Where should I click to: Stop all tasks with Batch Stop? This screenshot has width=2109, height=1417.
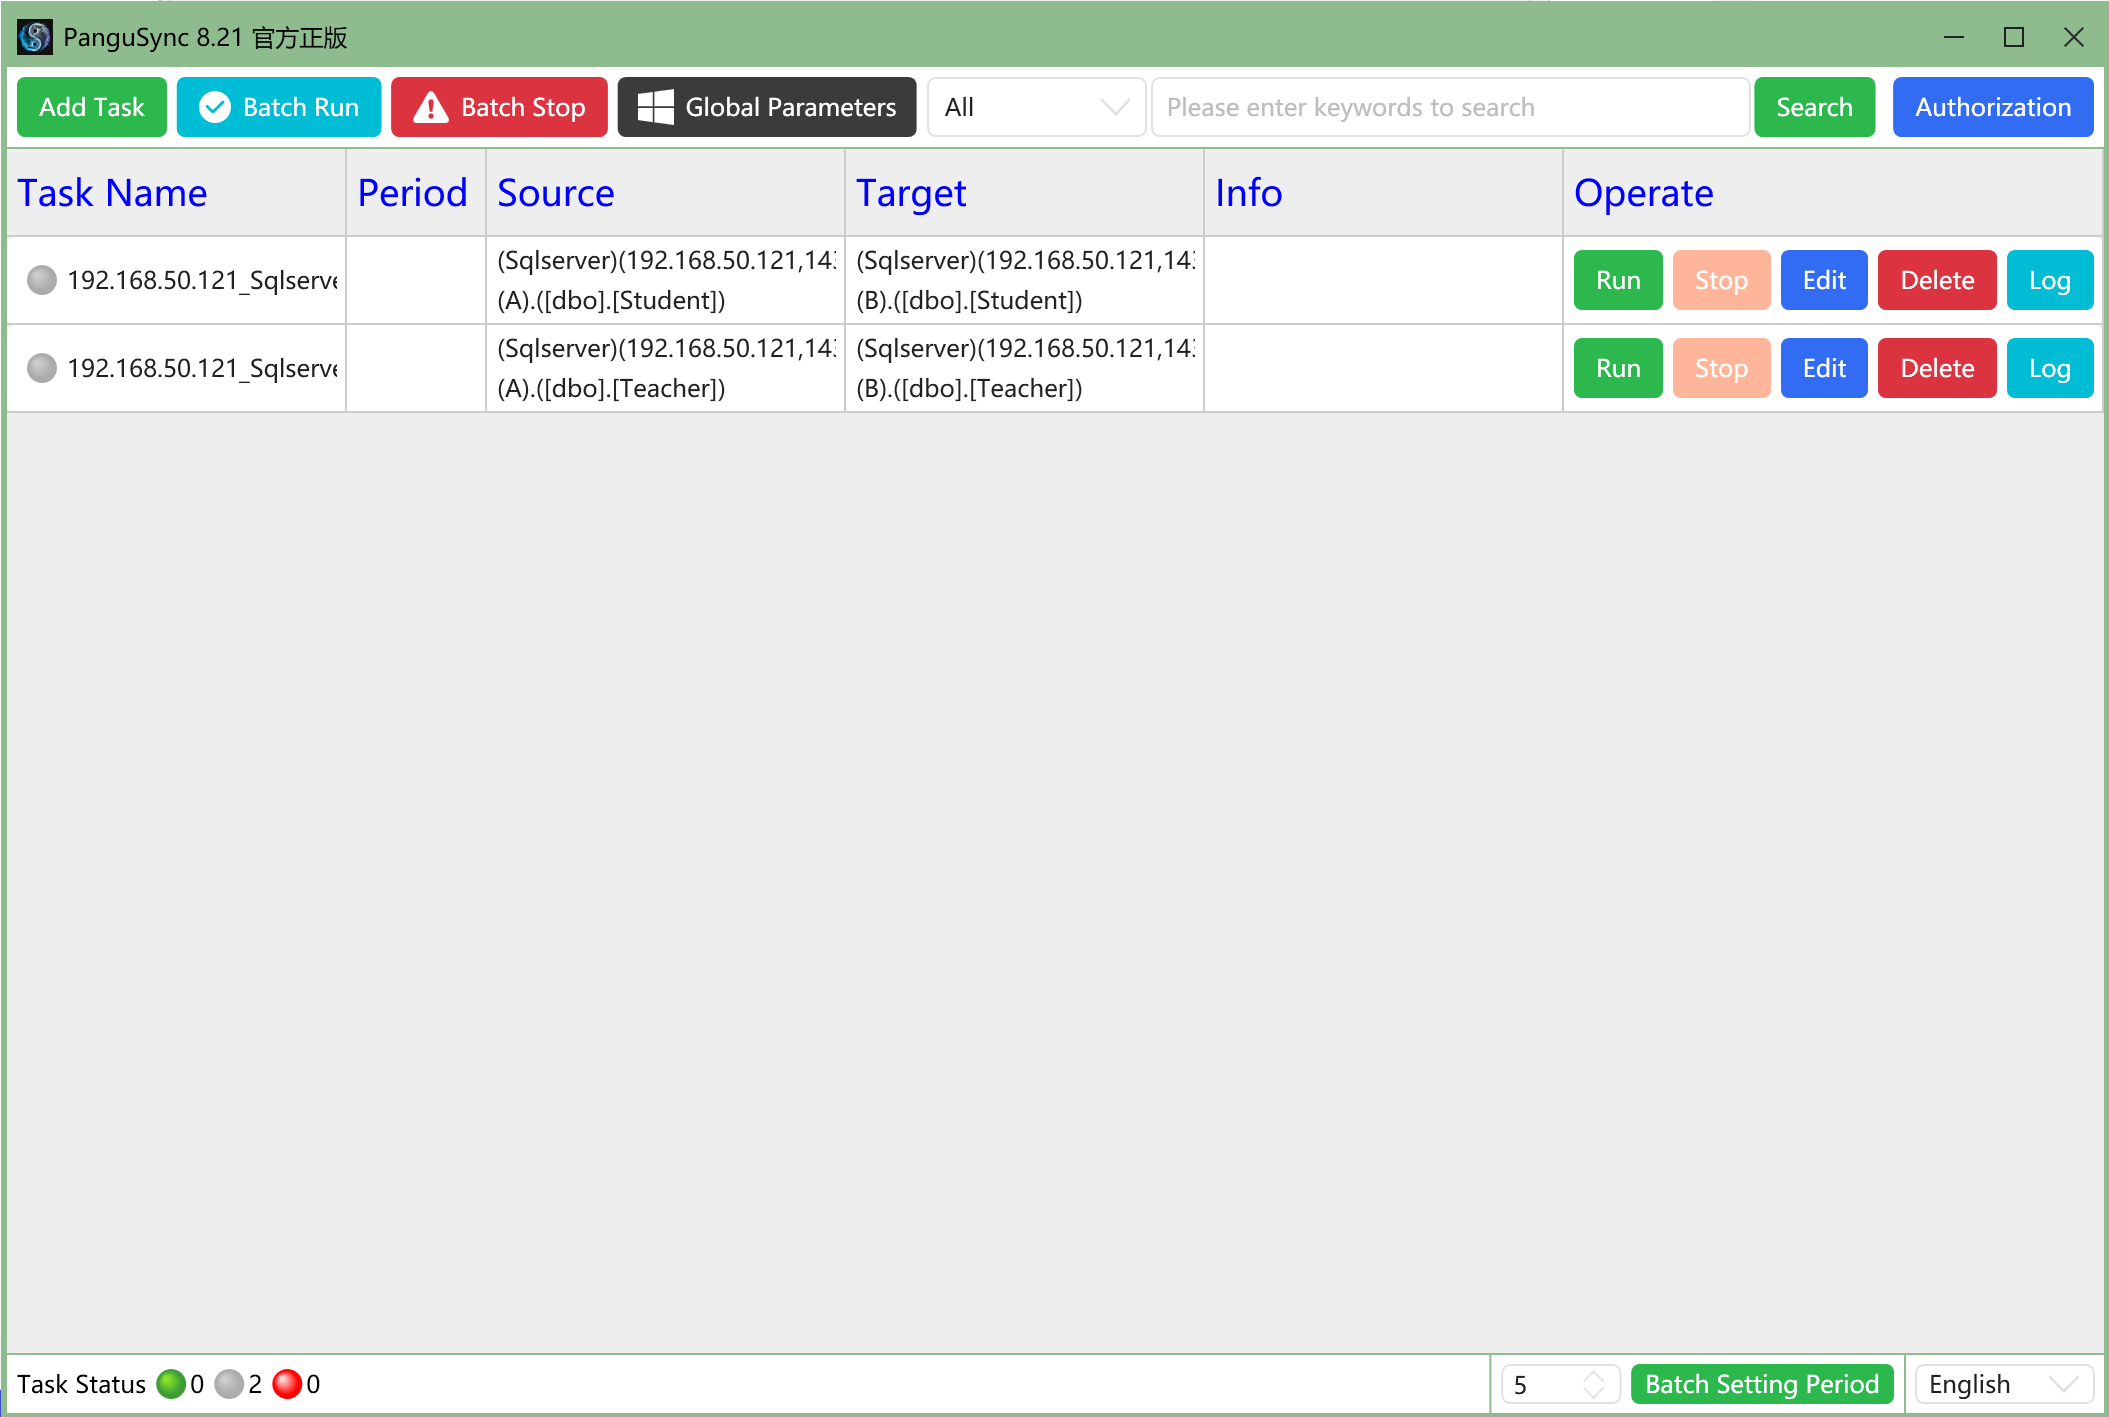(499, 107)
